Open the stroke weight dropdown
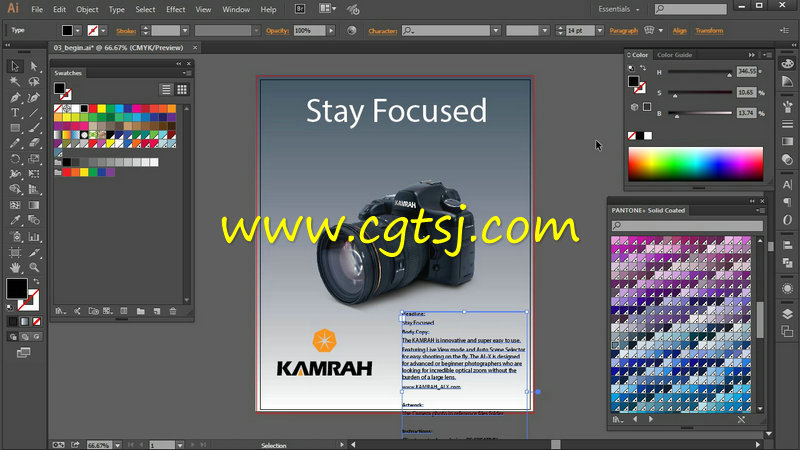The width and height of the screenshot is (800, 450). coord(185,31)
